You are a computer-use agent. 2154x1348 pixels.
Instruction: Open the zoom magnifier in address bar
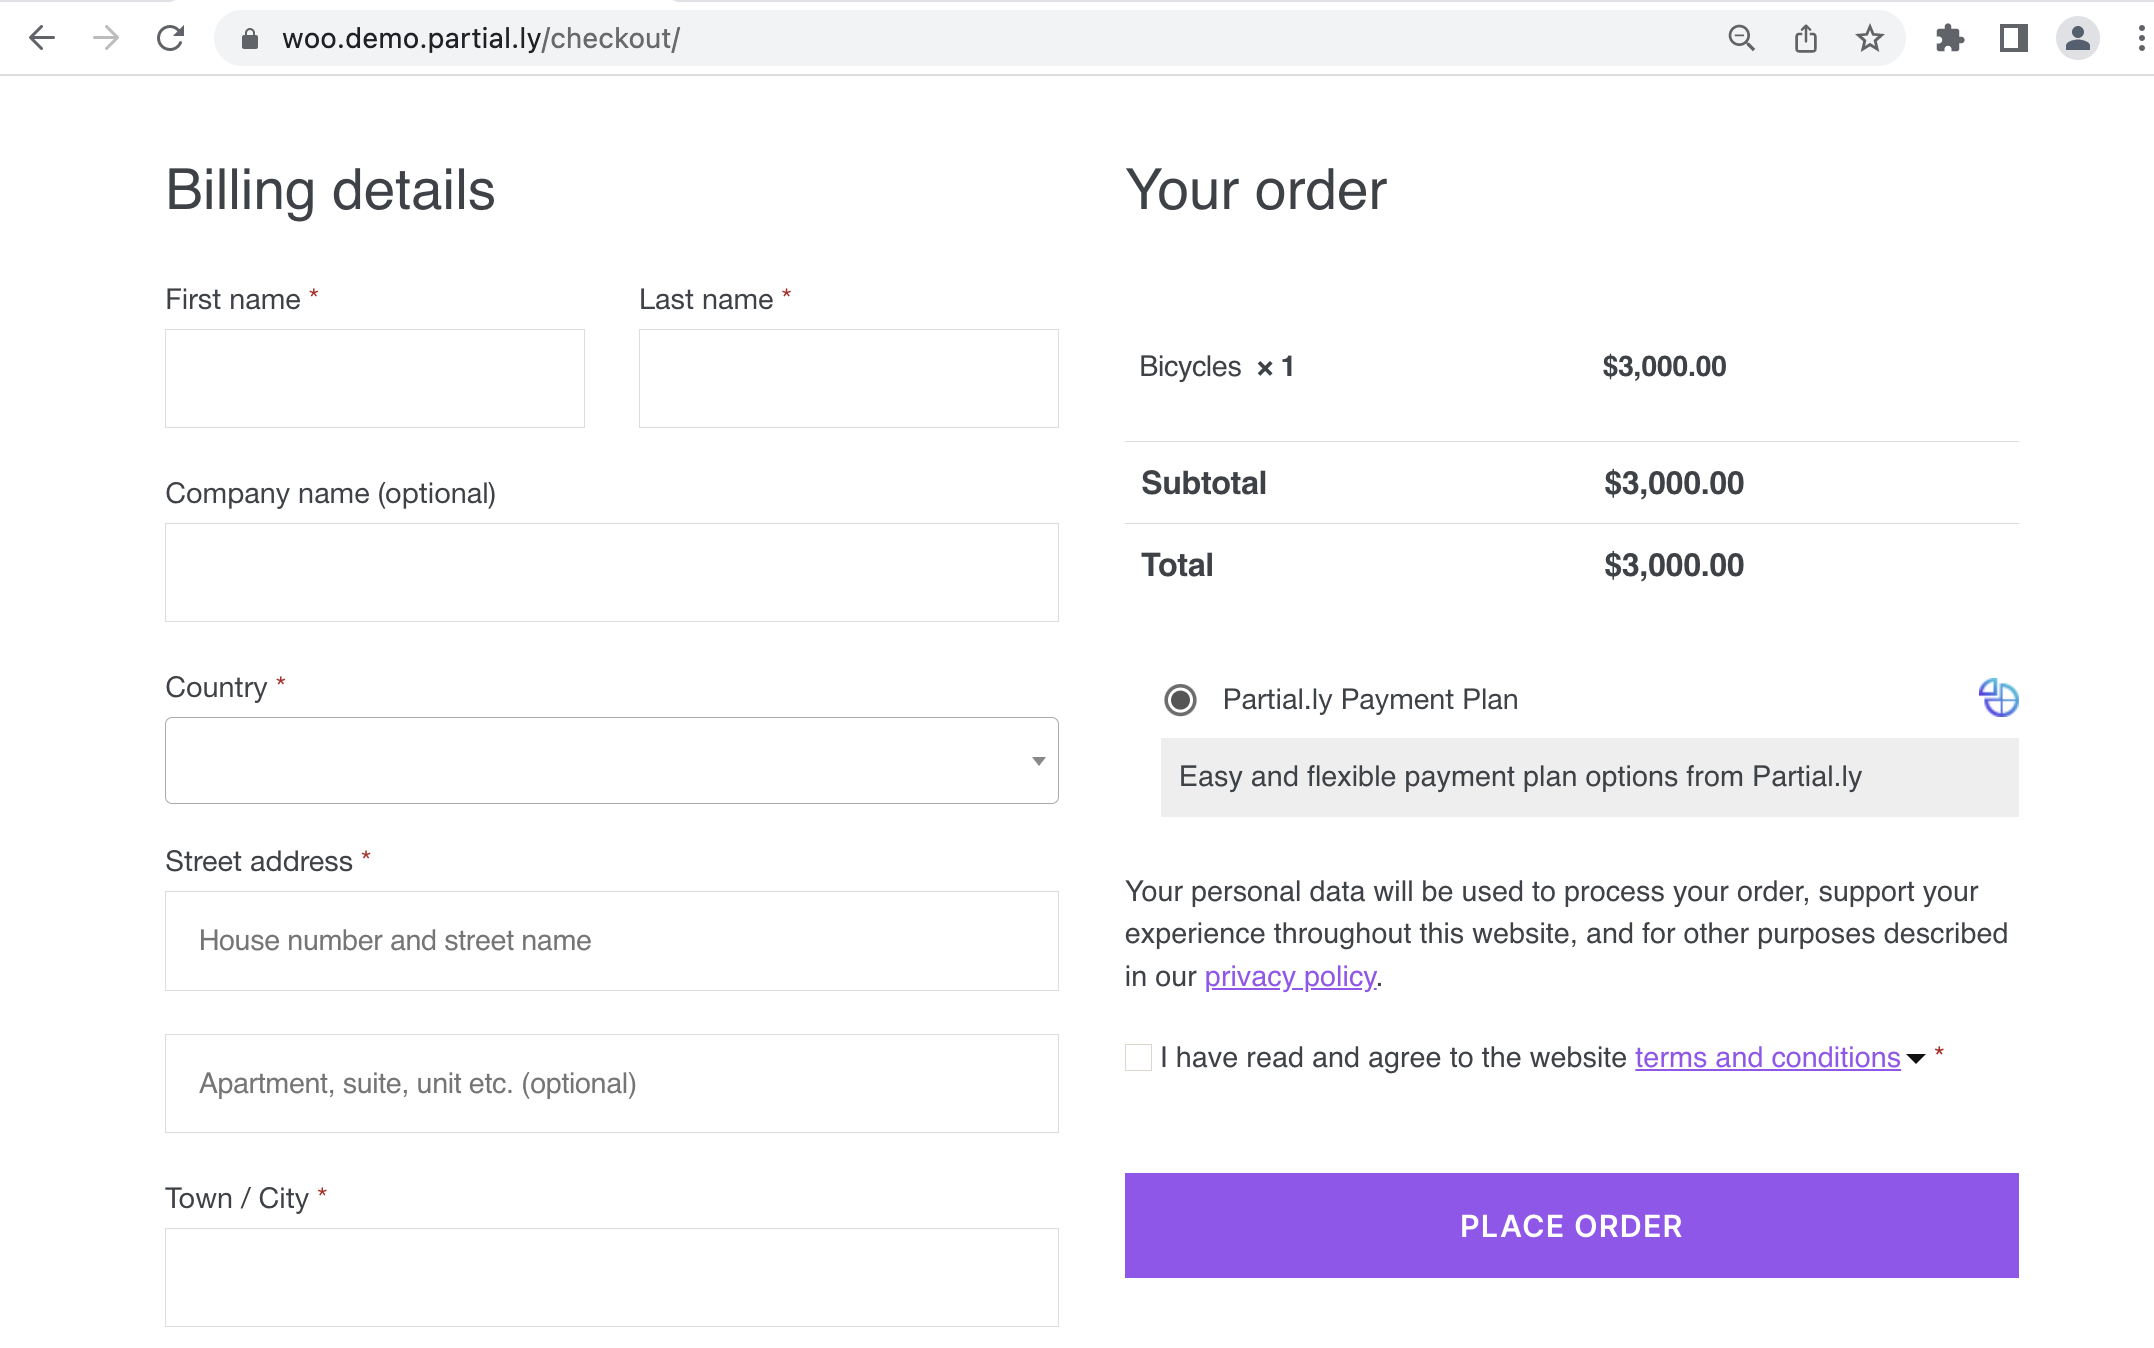click(1741, 38)
